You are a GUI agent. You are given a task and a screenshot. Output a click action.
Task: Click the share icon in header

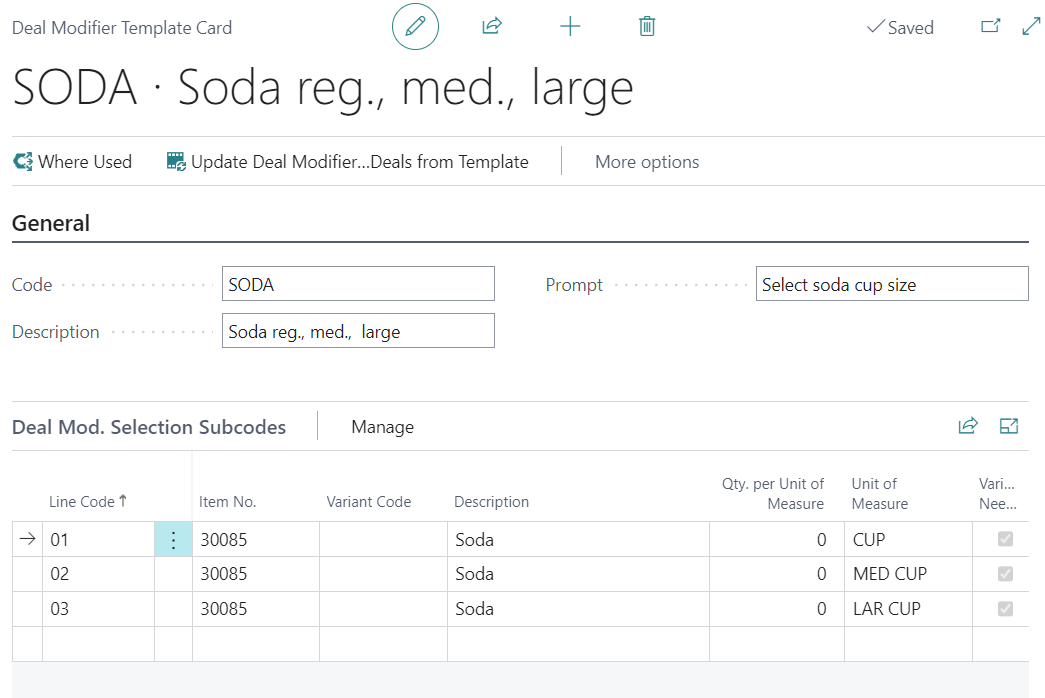(x=491, y=27)
